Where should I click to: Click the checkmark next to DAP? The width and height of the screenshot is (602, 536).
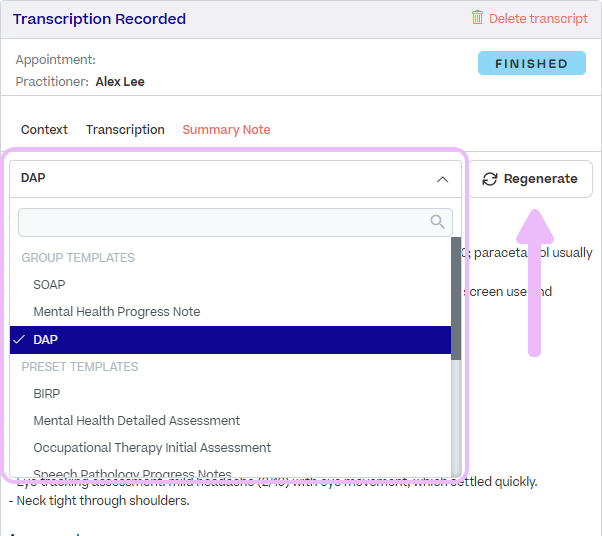[19, 339]
